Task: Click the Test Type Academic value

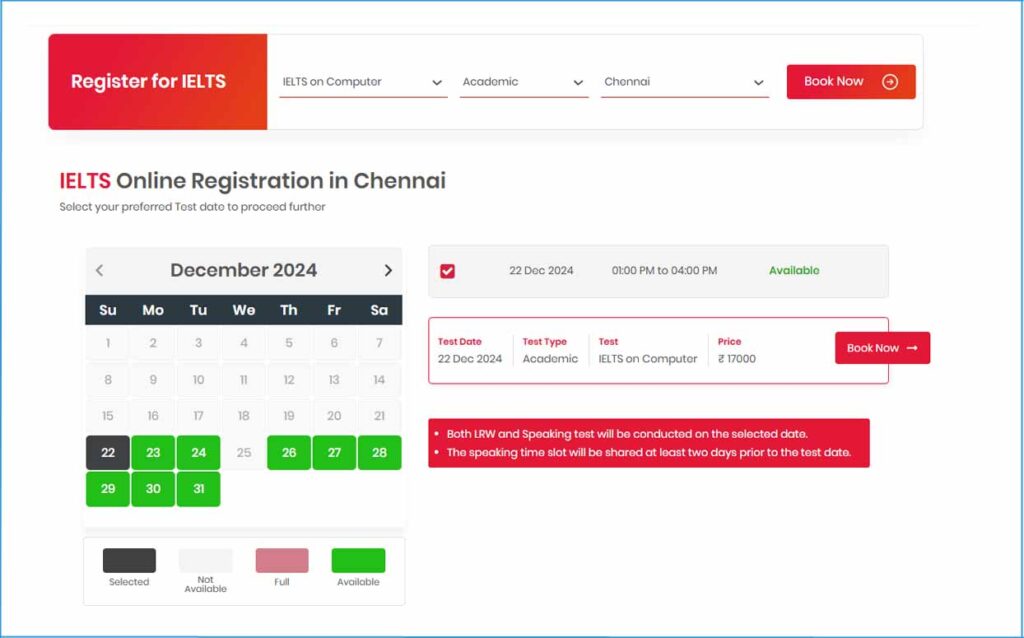Action: tap(550, 359)
